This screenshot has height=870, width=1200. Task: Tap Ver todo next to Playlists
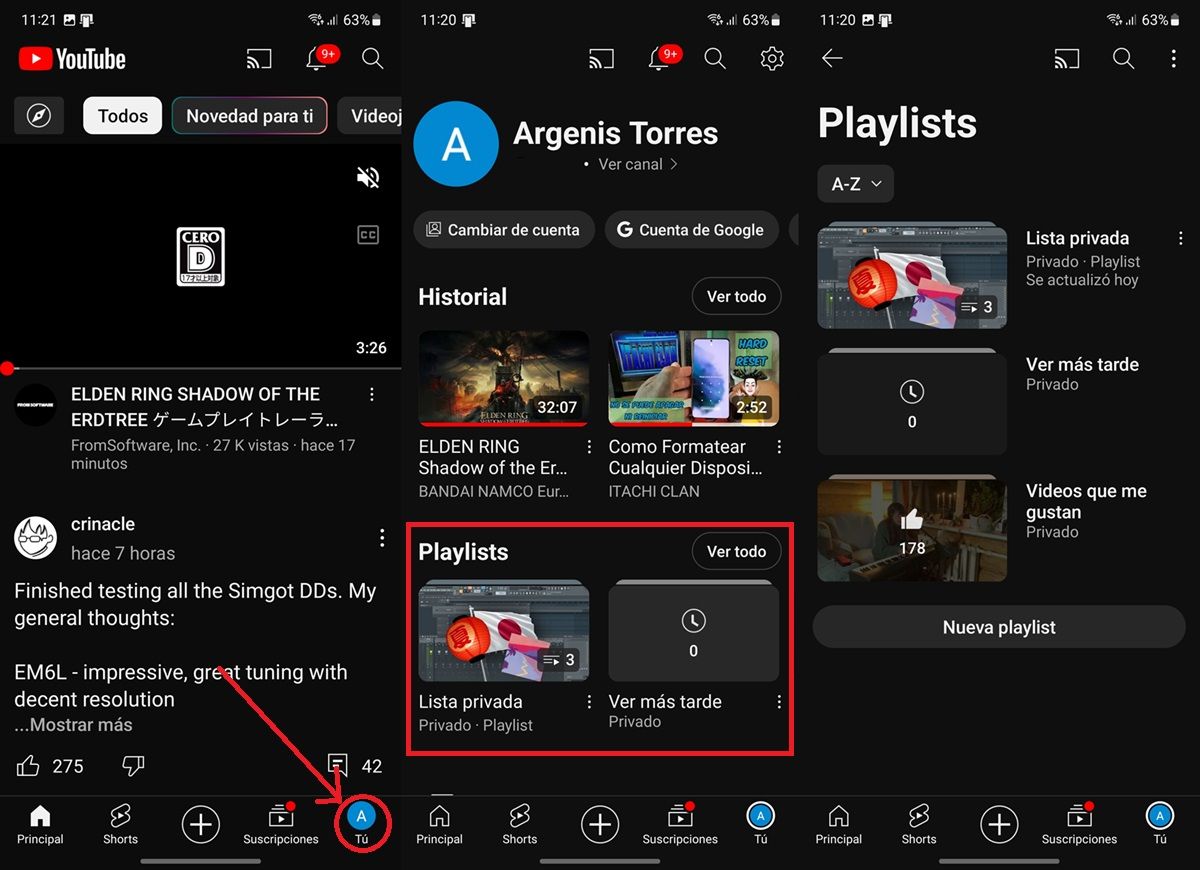point(736,551)
